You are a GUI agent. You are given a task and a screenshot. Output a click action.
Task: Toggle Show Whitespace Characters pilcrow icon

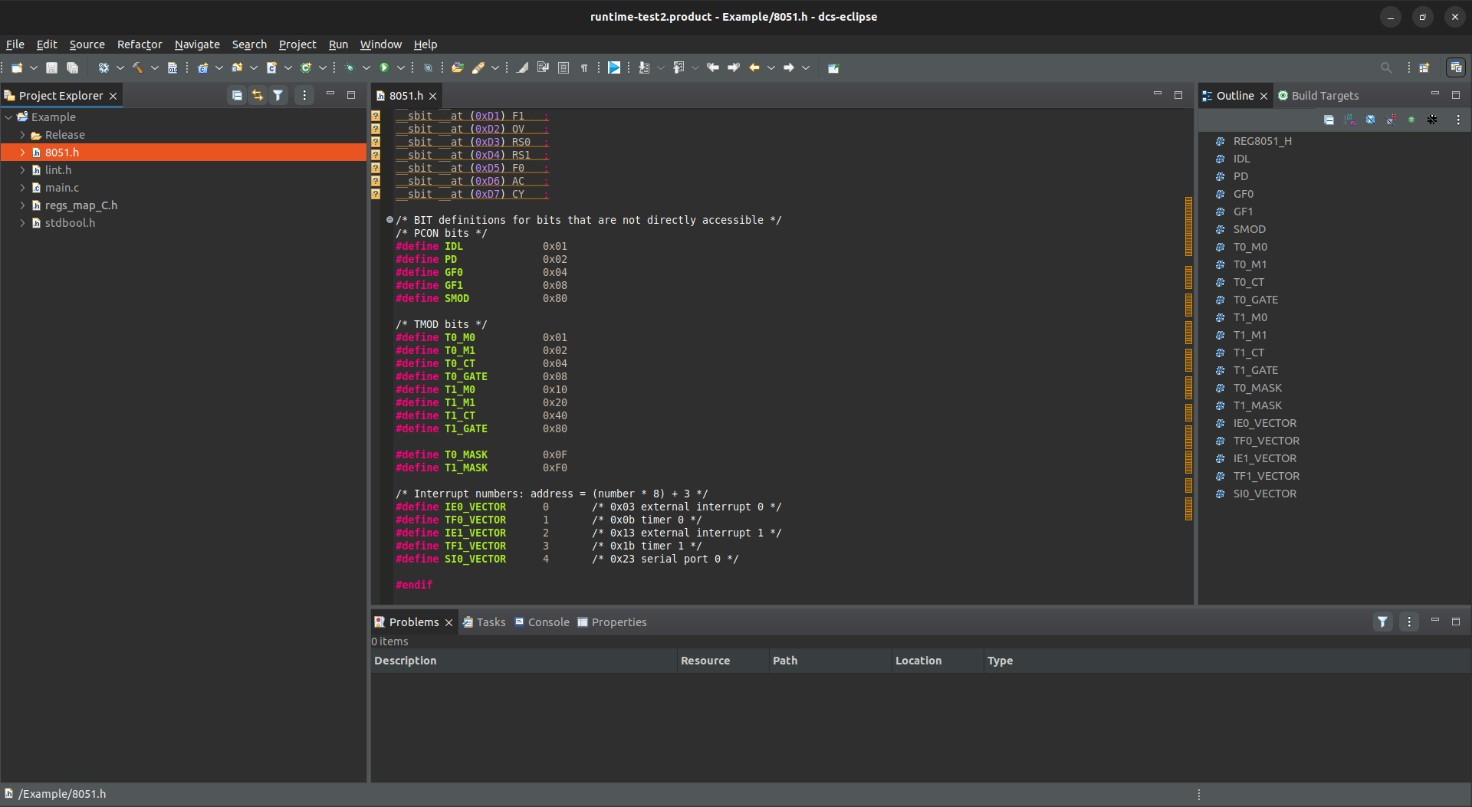[584, 68]
